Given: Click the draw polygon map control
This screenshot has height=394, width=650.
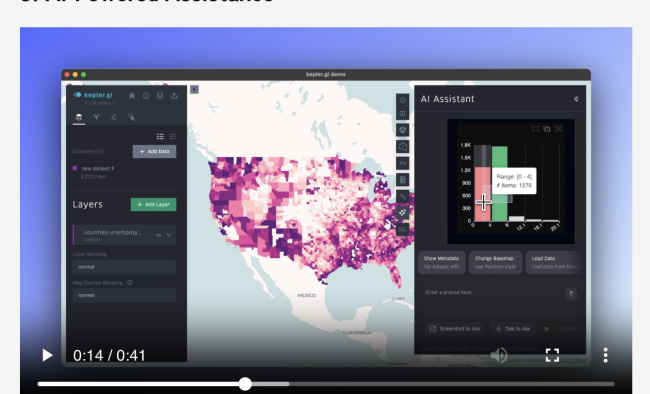Looking at the screenshot, I should coord(403,146).
